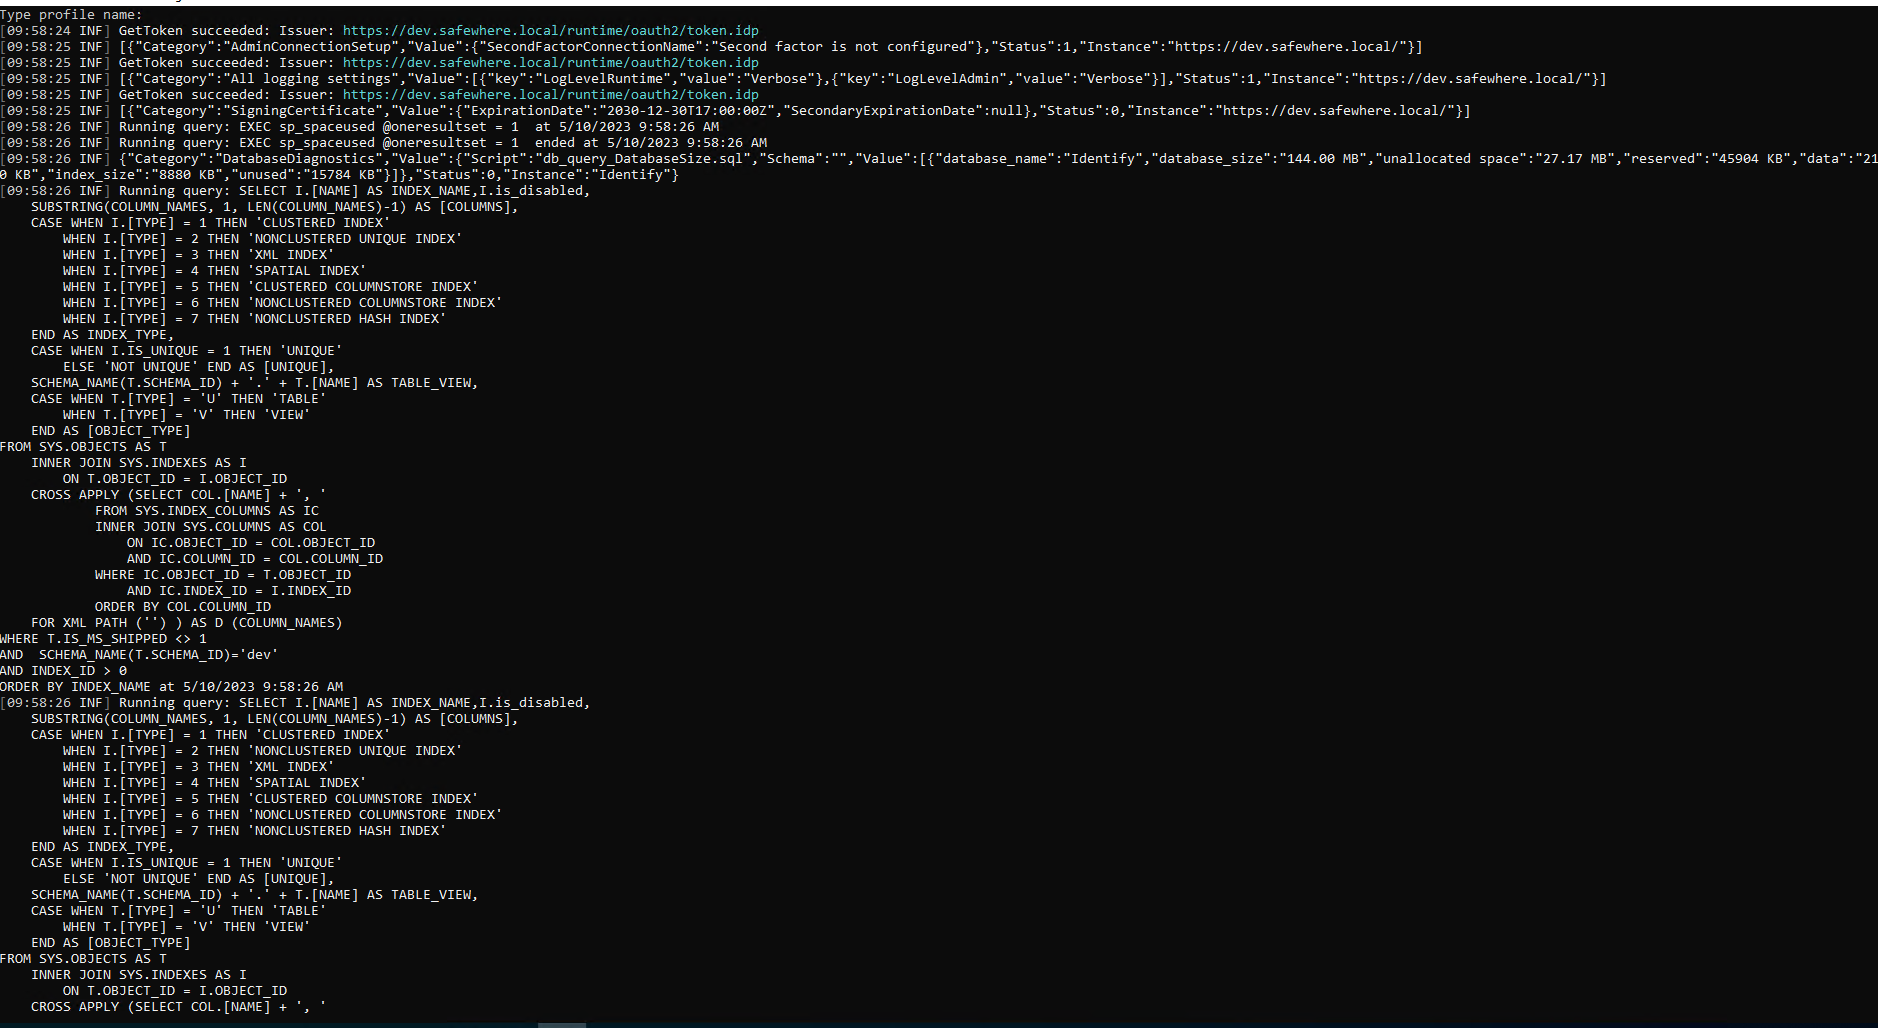
Task: Click 'Second factor is not configured' value
Action: point(843,47)
